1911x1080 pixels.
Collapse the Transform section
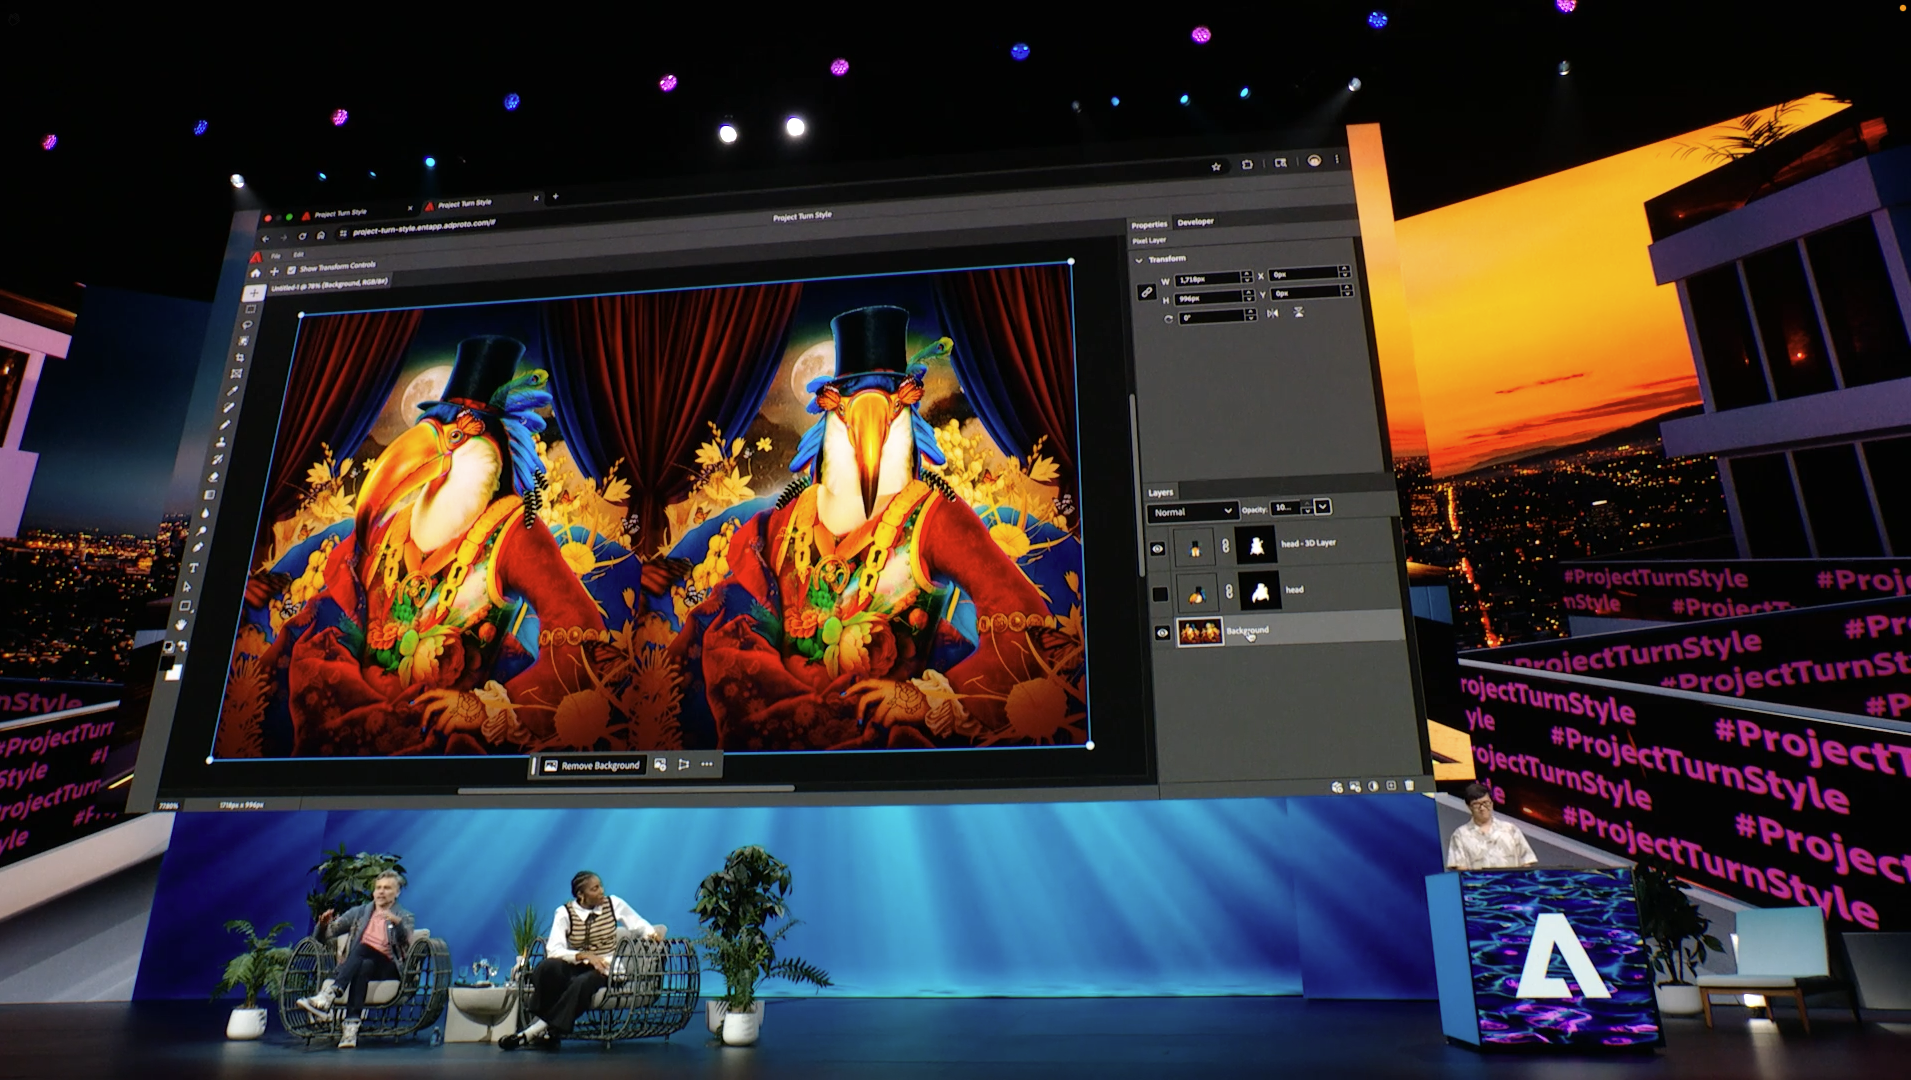pyautogui.click(x=1138, y=259)
